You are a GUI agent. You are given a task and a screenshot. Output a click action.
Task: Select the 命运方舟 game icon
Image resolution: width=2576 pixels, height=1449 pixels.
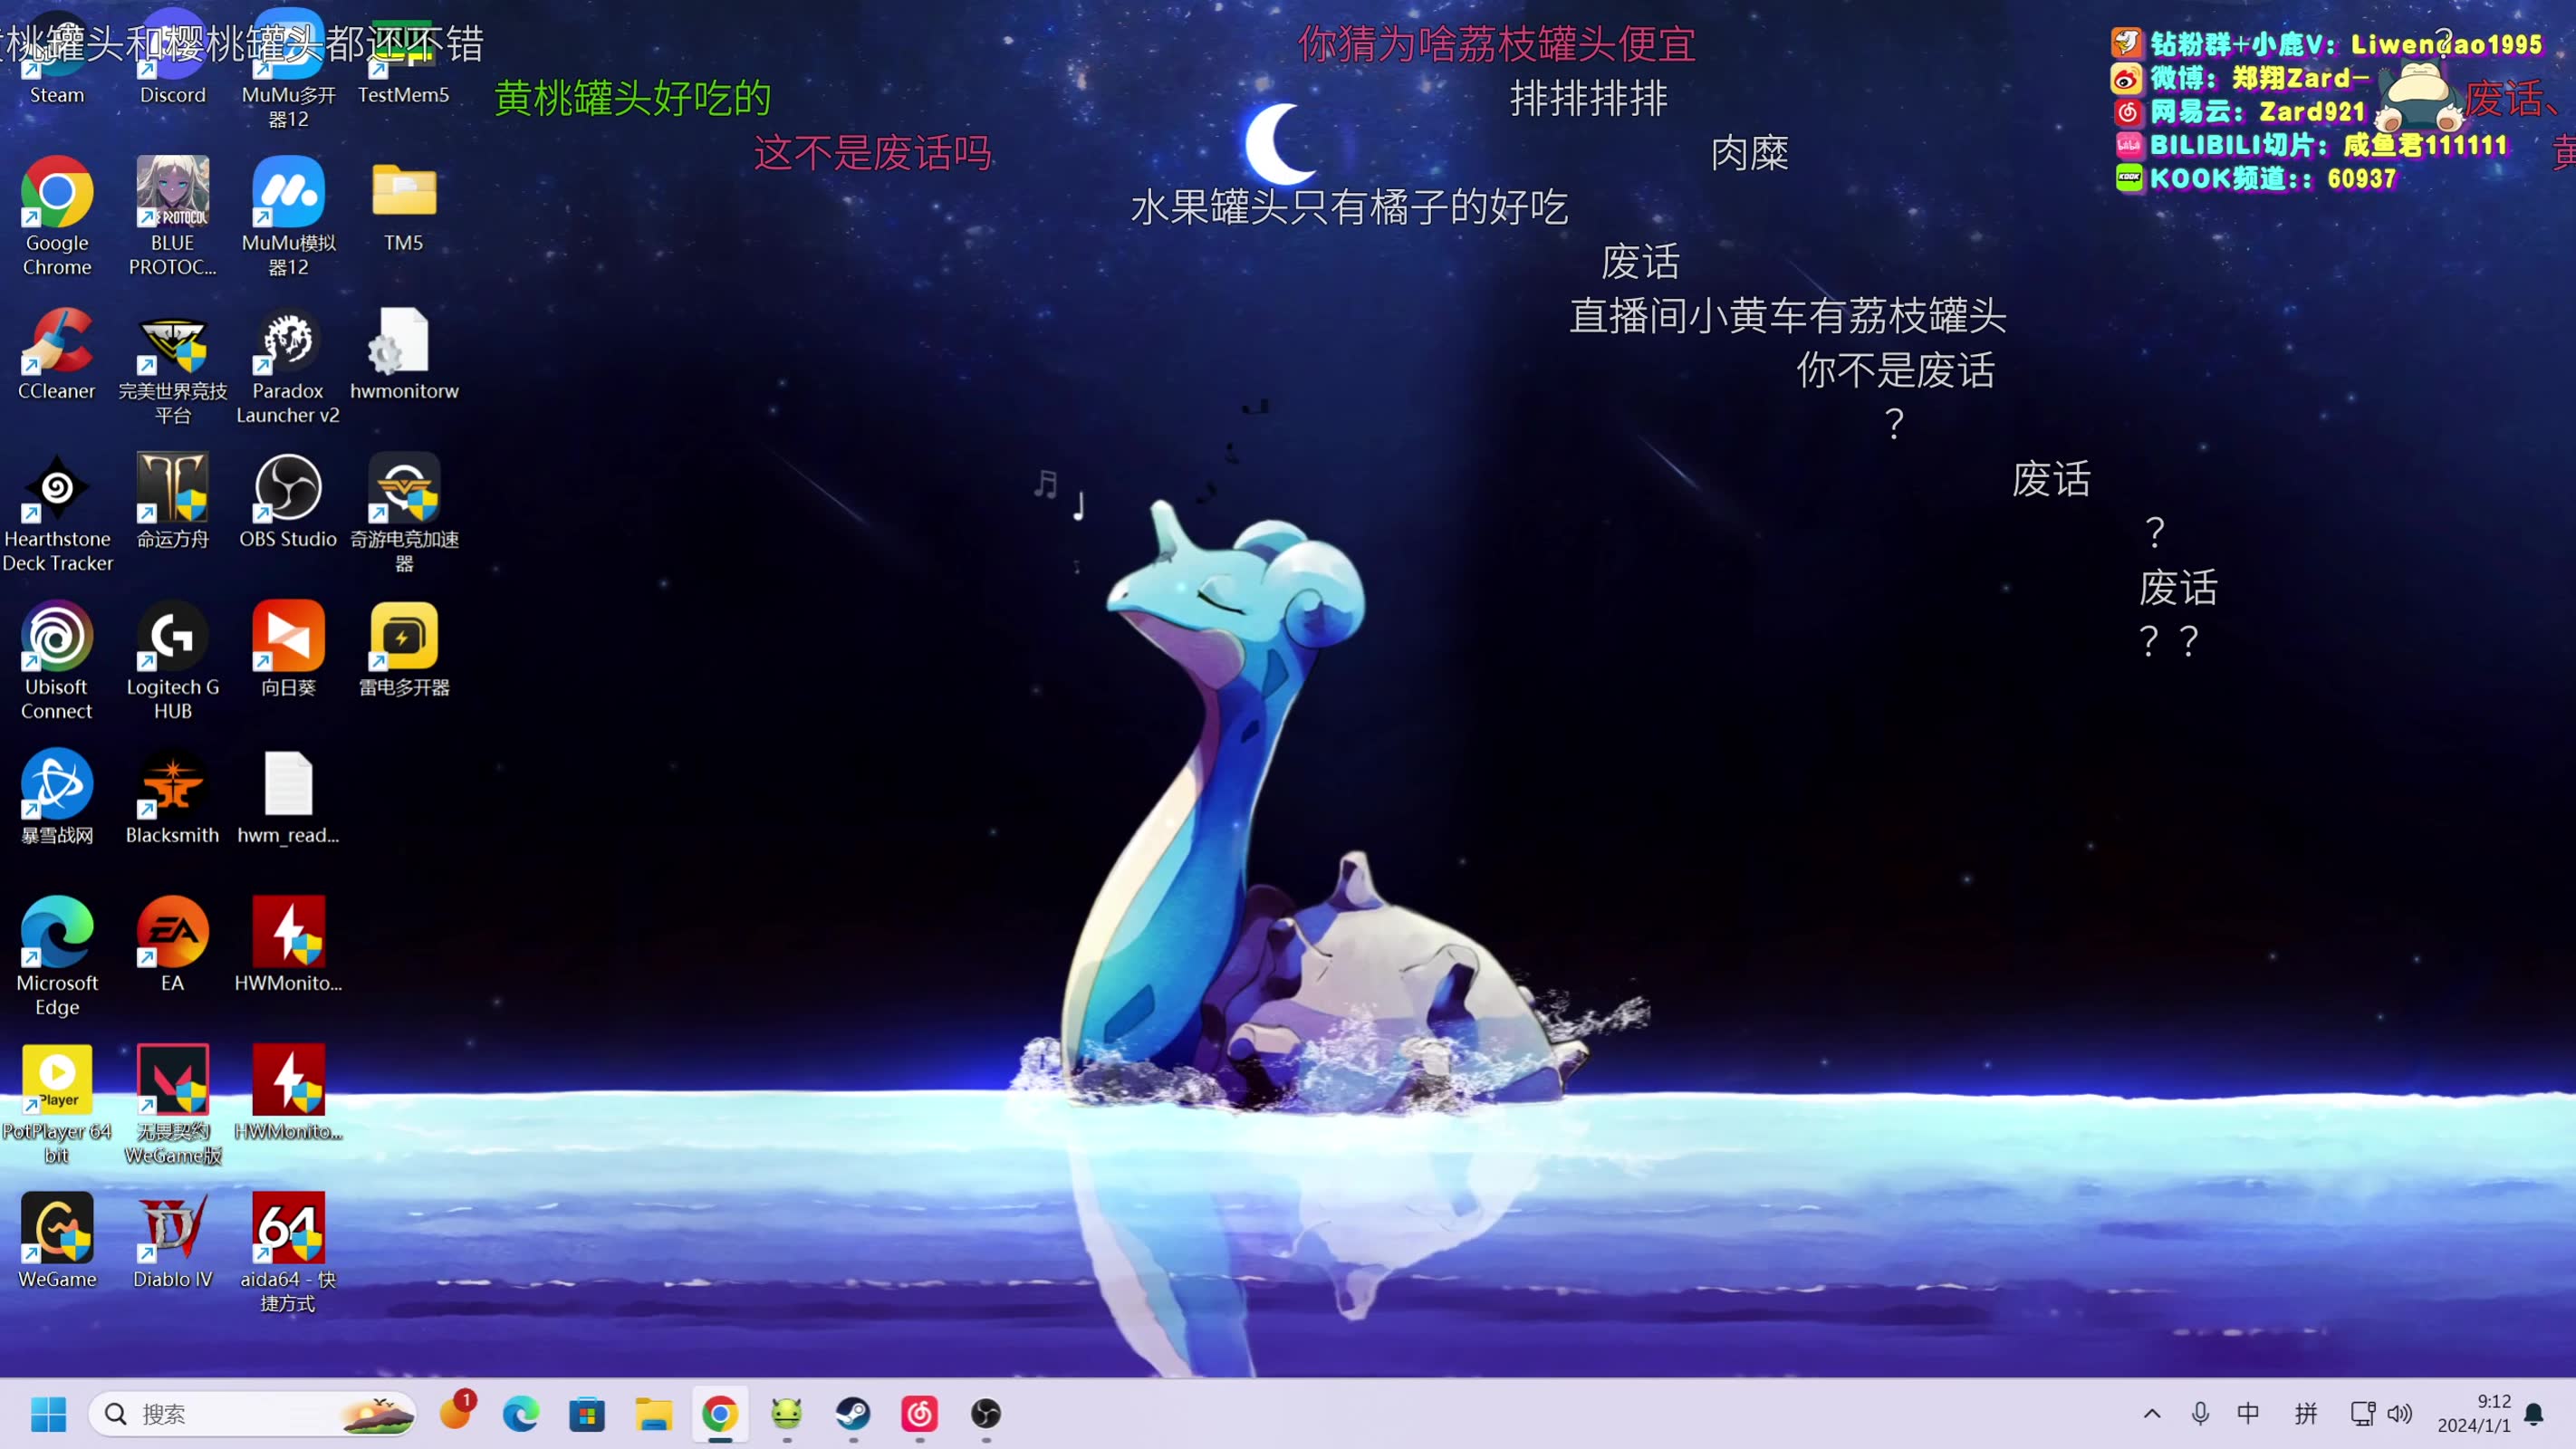[173, 502]
